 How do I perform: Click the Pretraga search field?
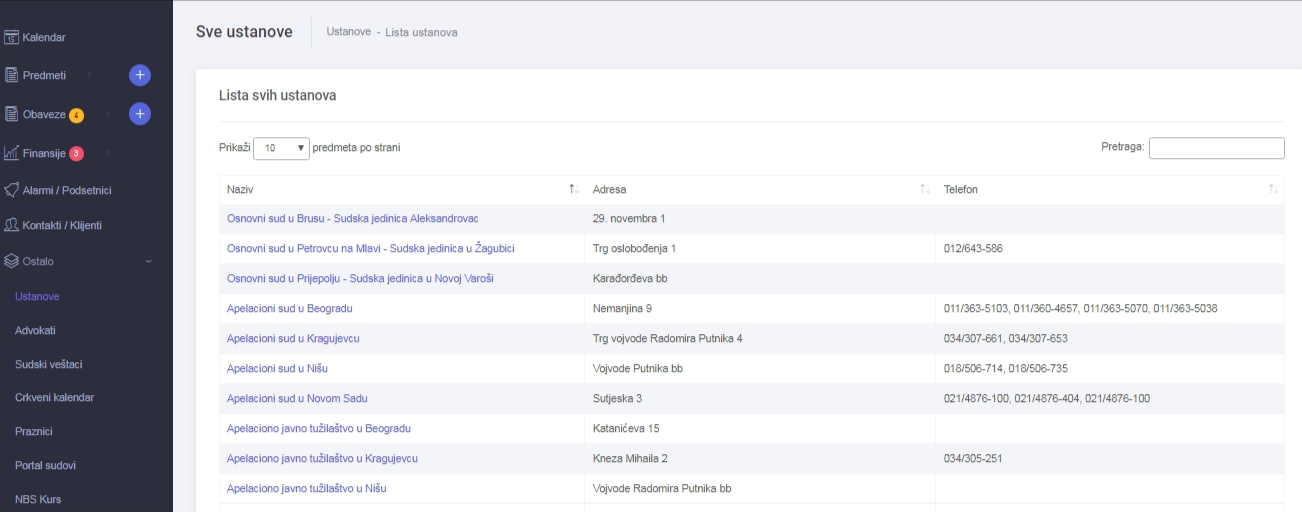tap(1216, 148)
